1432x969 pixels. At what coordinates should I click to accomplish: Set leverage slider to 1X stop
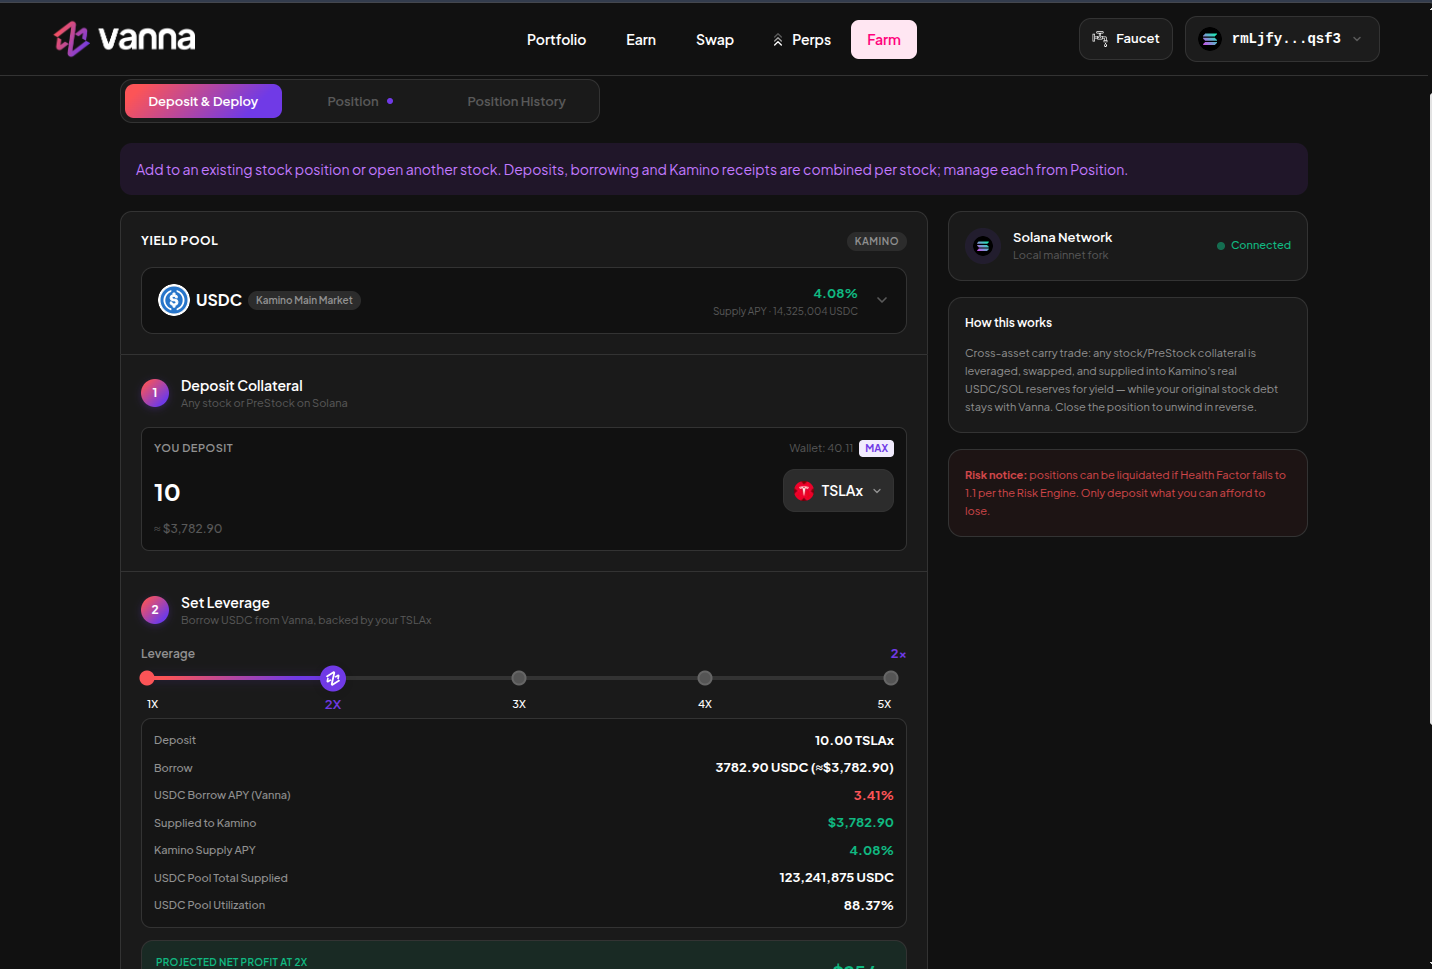pyautogui.click(x=147, y=678)
